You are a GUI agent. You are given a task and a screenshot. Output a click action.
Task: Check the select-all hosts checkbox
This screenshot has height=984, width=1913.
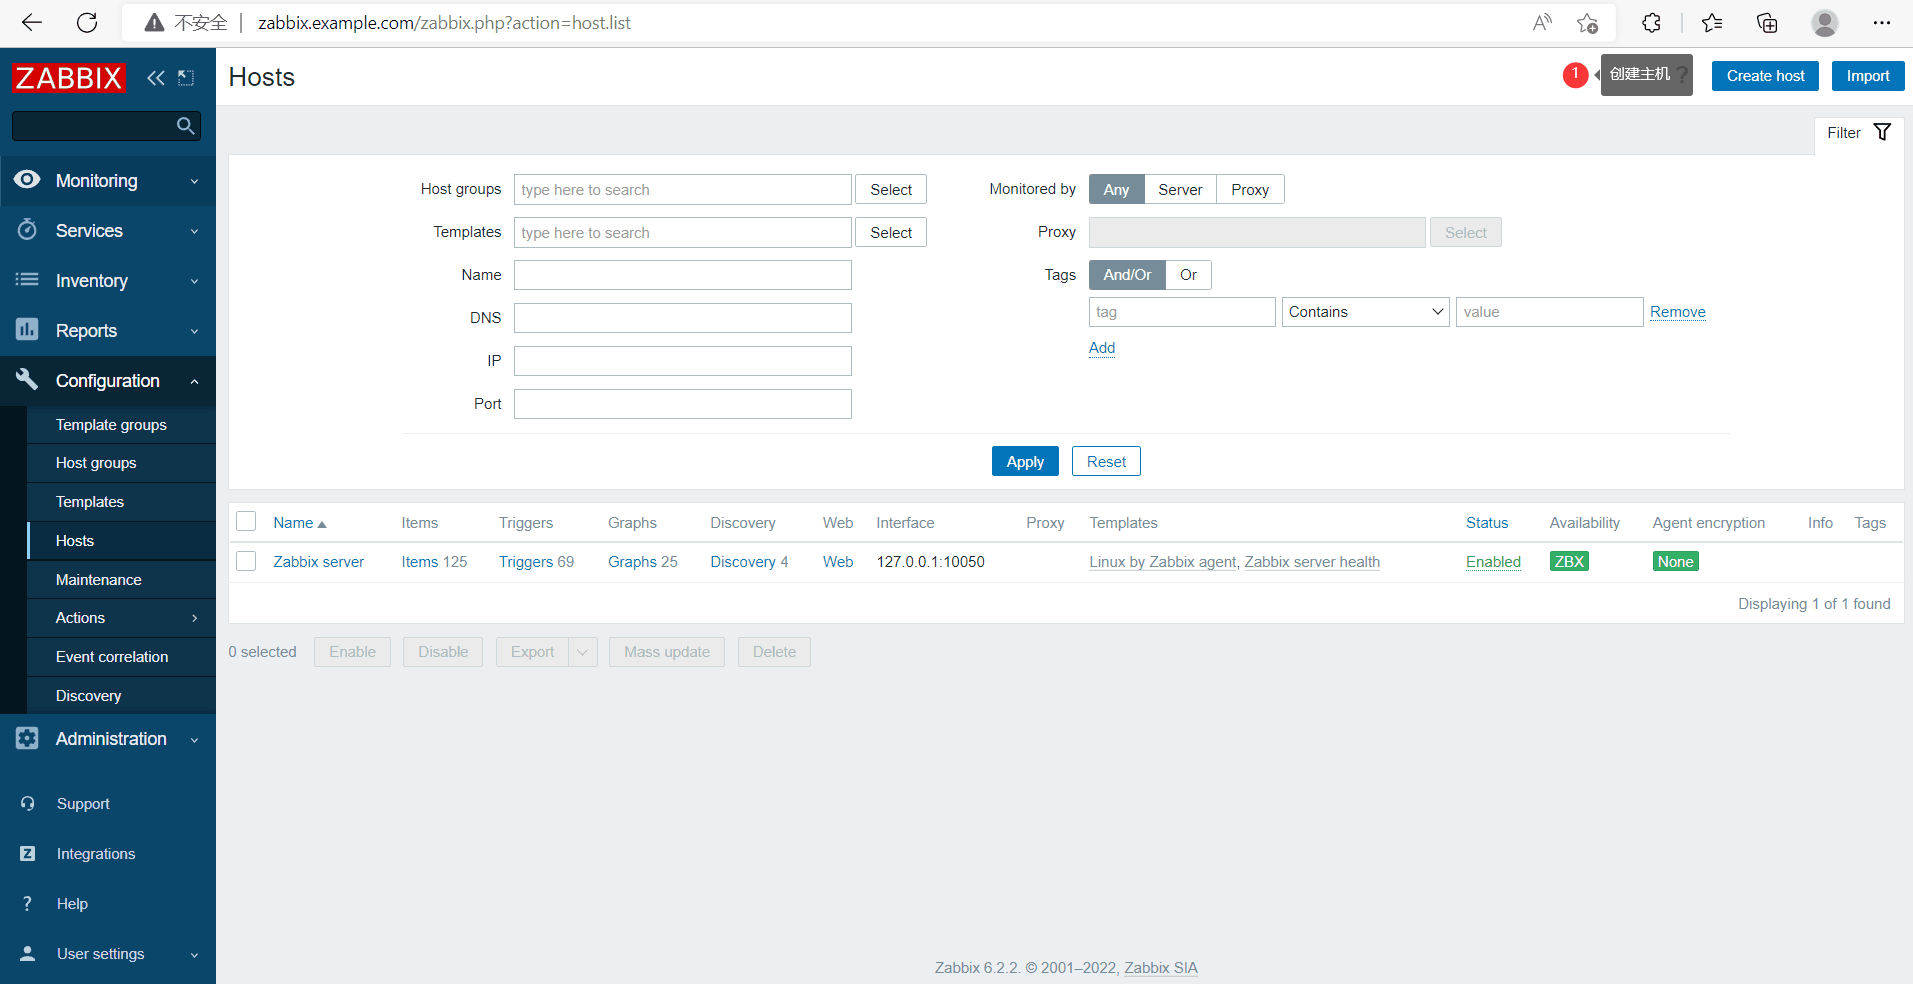coord(246,521)
